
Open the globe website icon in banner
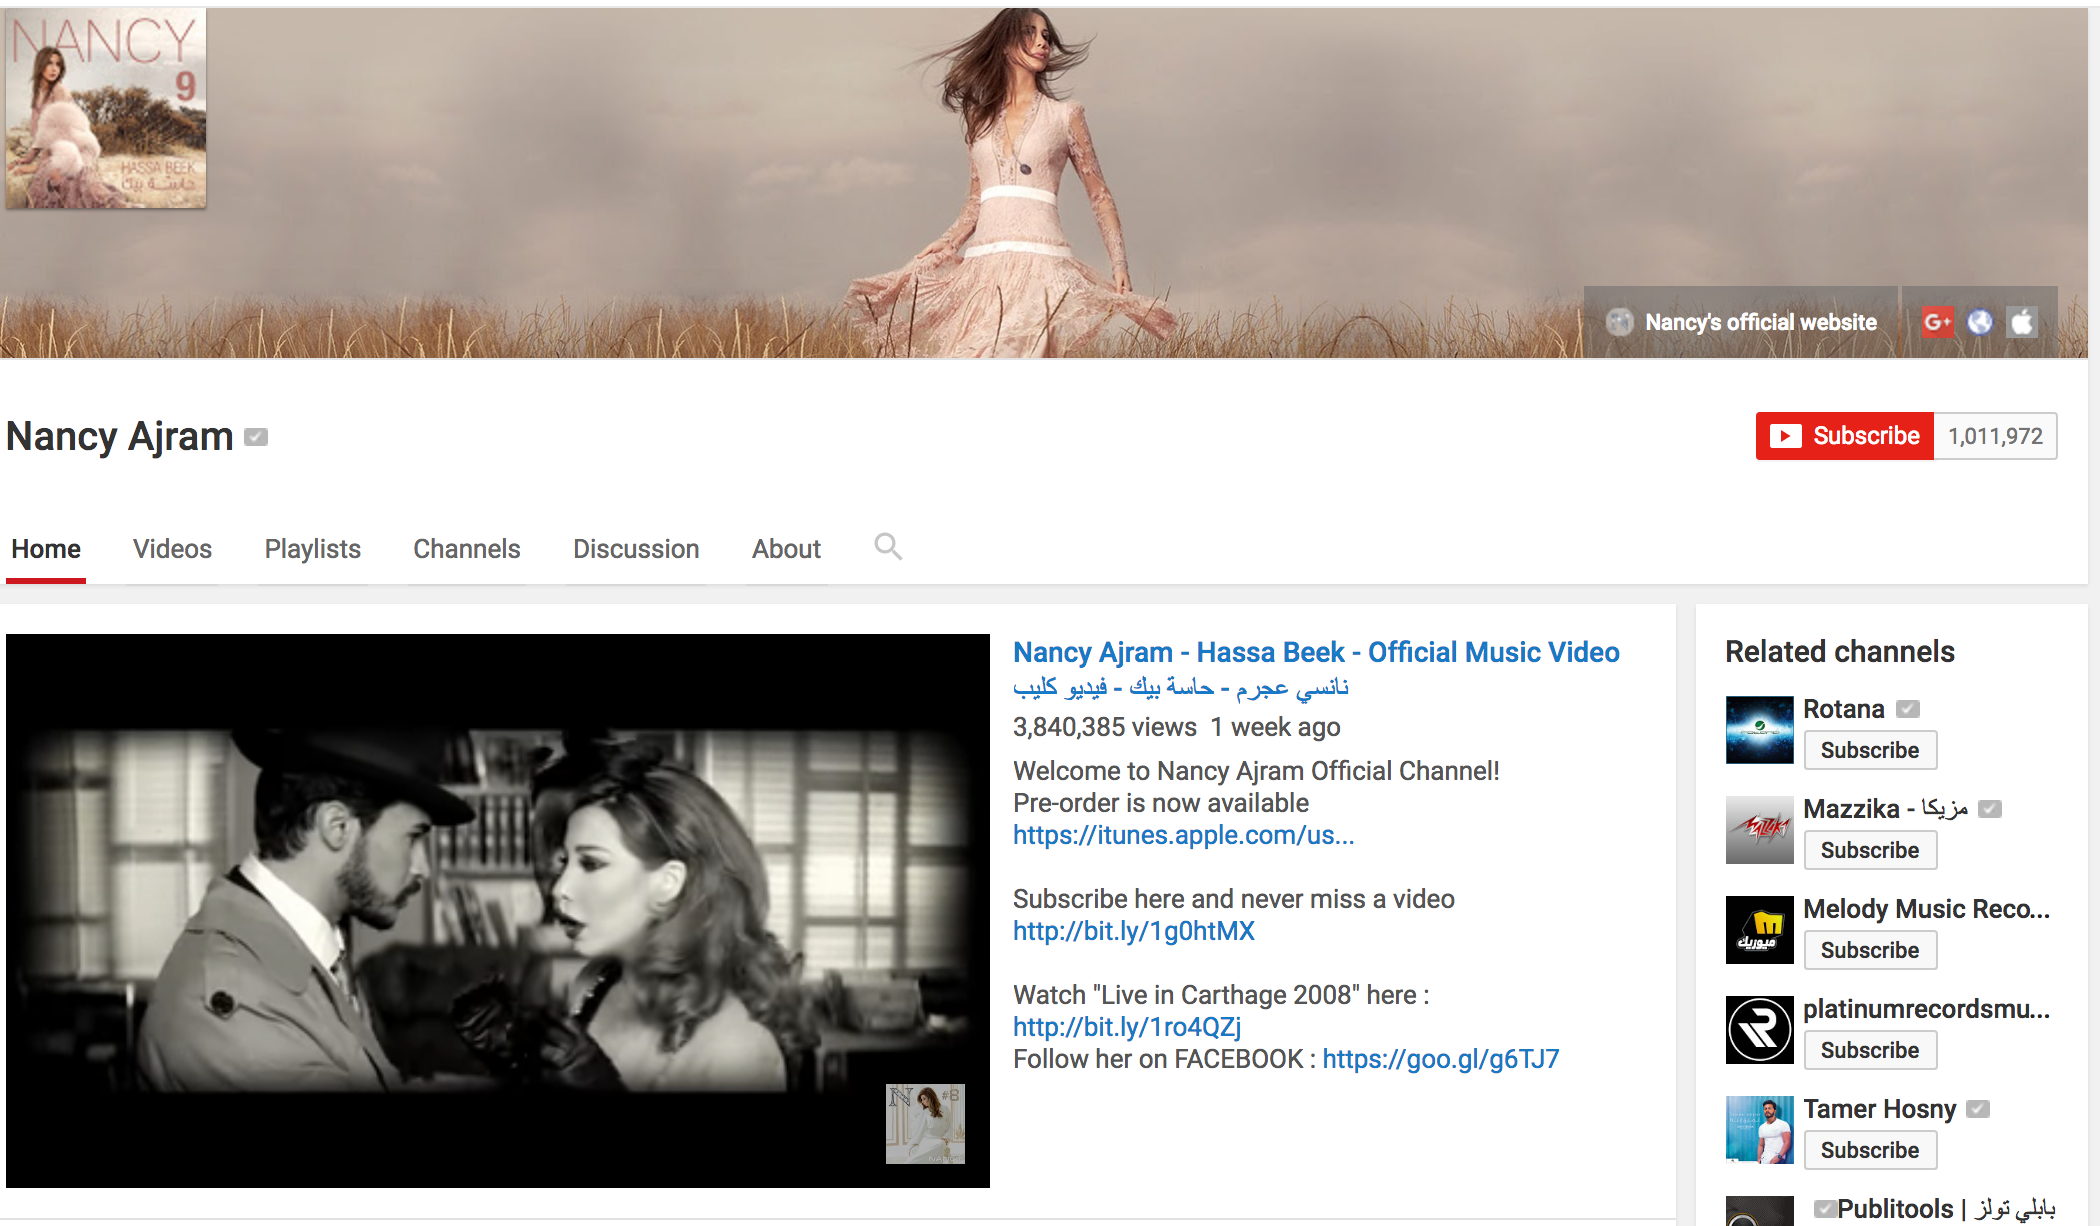1980,322
